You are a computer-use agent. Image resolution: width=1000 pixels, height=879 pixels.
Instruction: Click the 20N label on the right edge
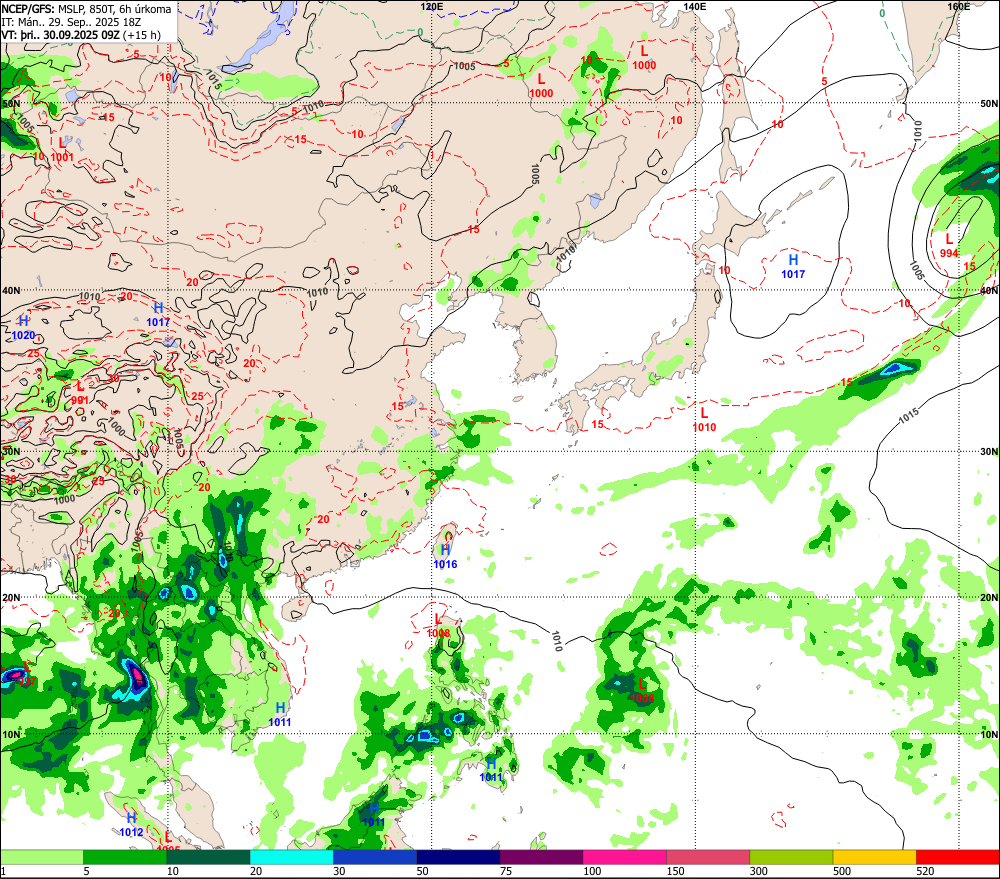(x=989, y=598)
